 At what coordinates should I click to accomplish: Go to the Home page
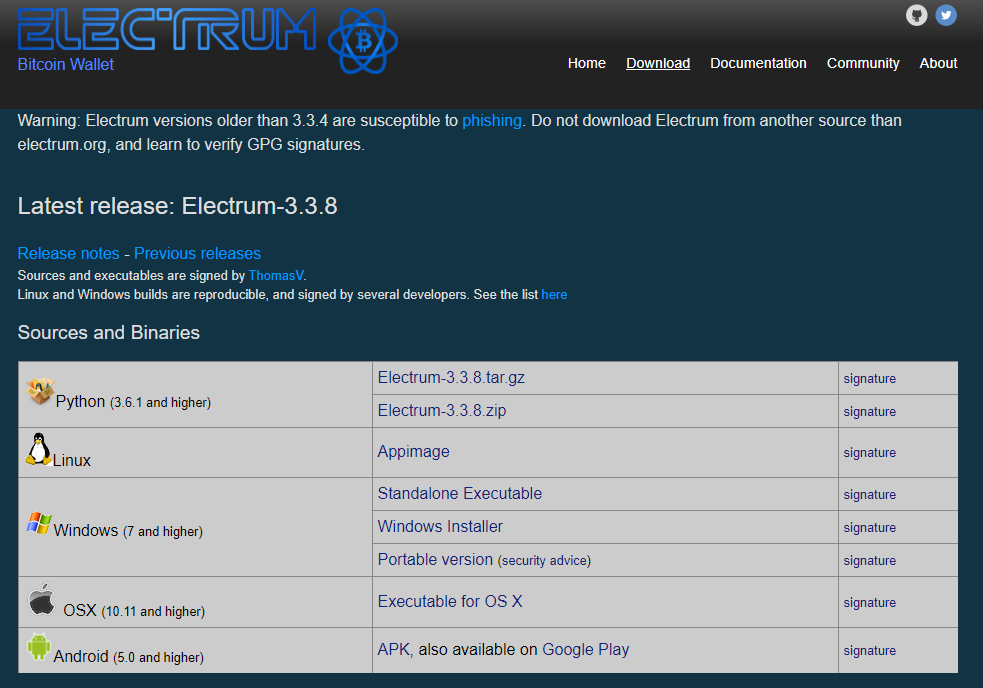(x=586, y=63)
